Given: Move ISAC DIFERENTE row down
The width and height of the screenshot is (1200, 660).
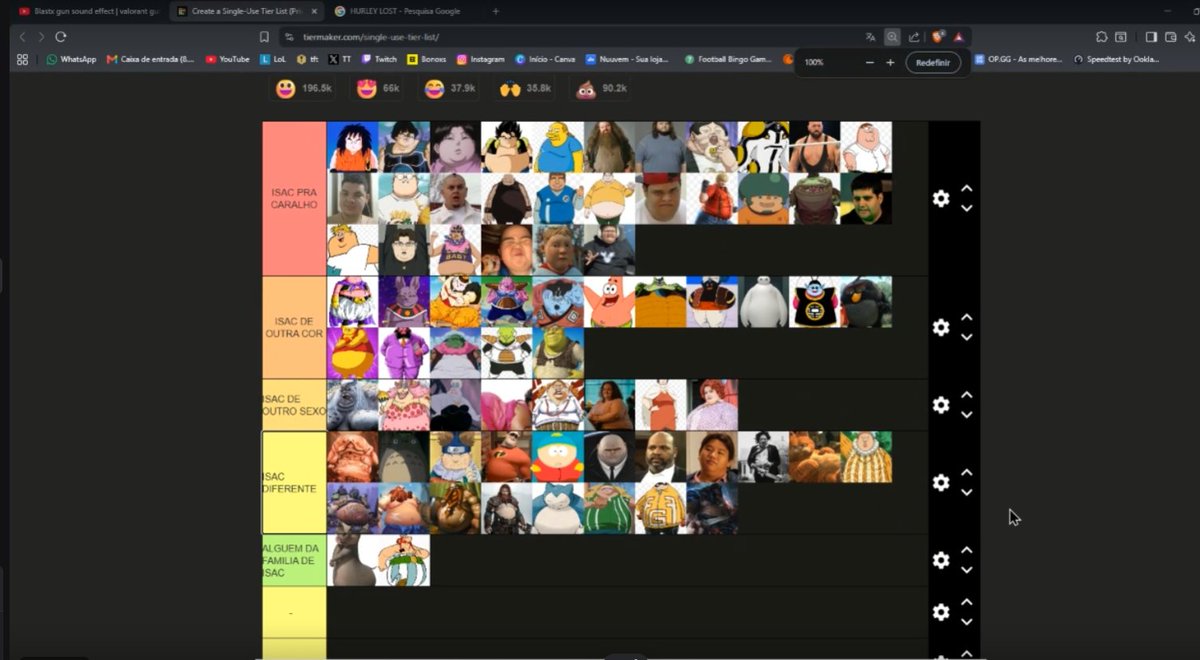Looking at the screenshot, I should click(967, 492).
